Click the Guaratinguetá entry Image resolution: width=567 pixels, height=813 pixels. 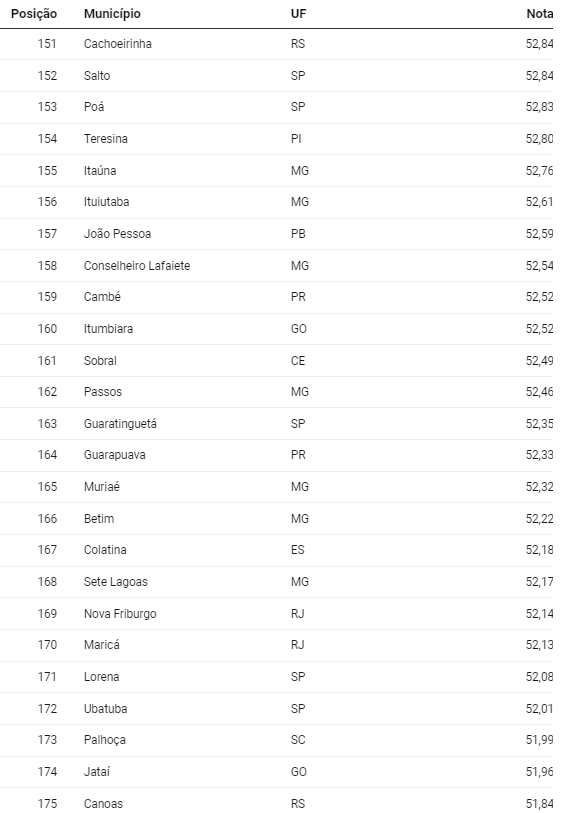pyautogui.click(x=120, y=424)
